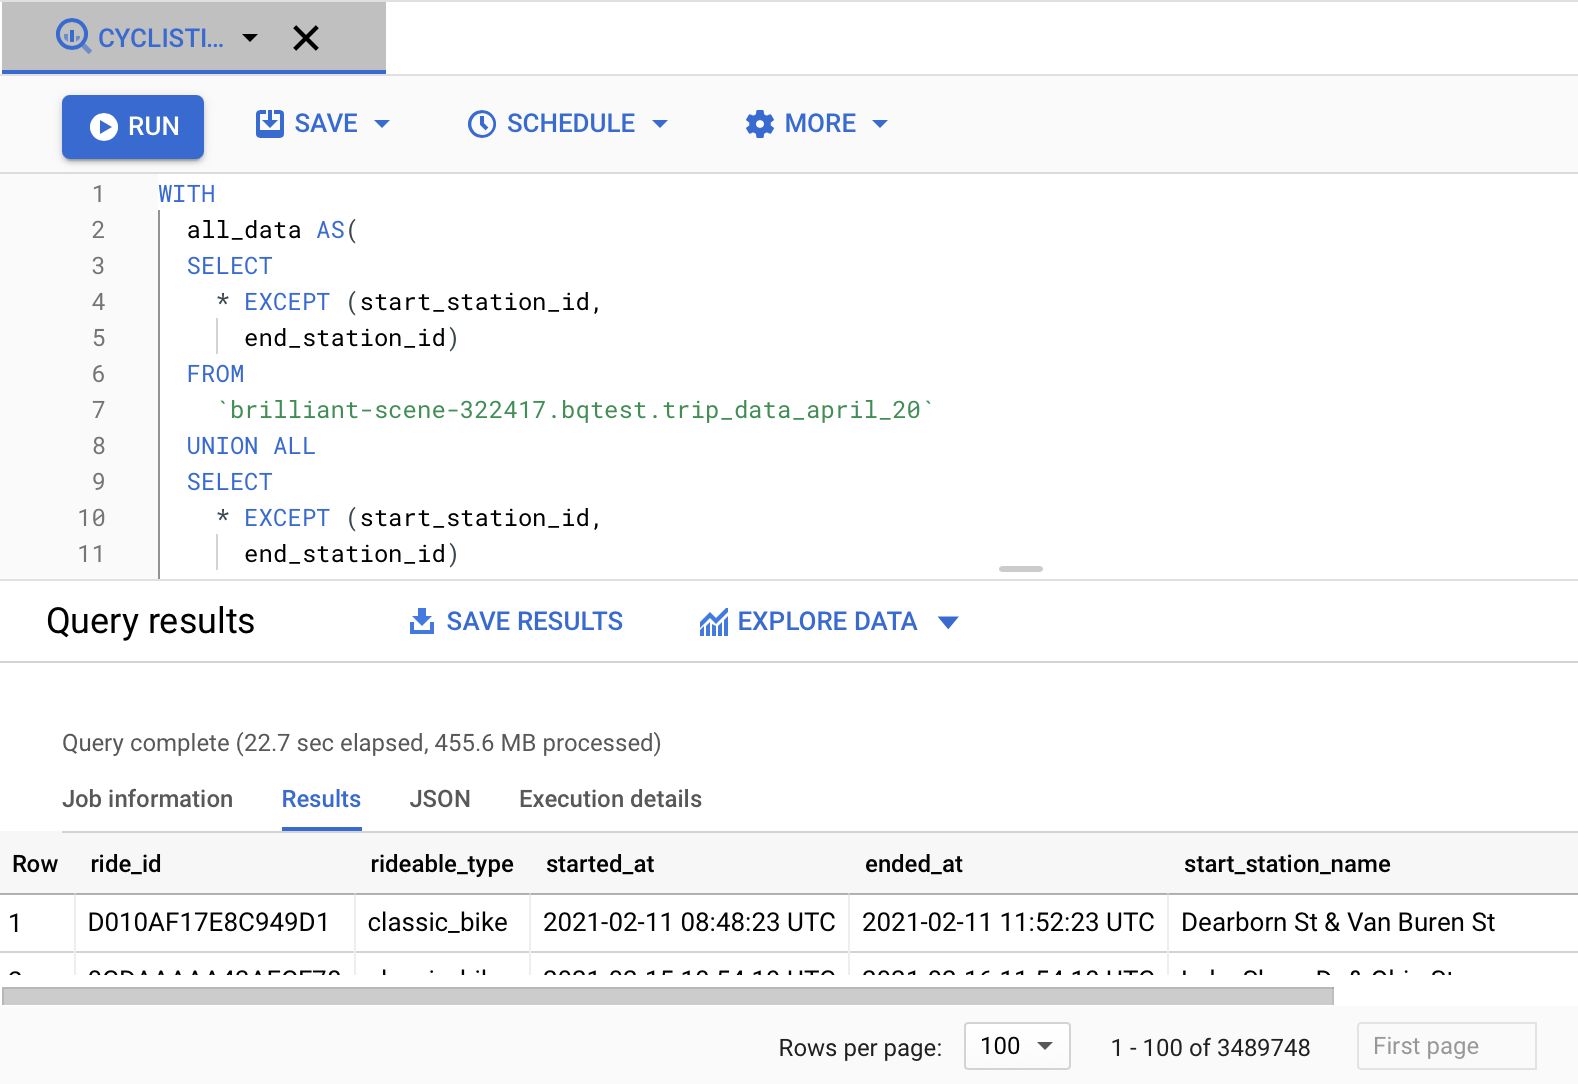This screenshot has width=1578, height=1084.
Task: Click SELECT keyword on line 3
Action: click(230, 266)
